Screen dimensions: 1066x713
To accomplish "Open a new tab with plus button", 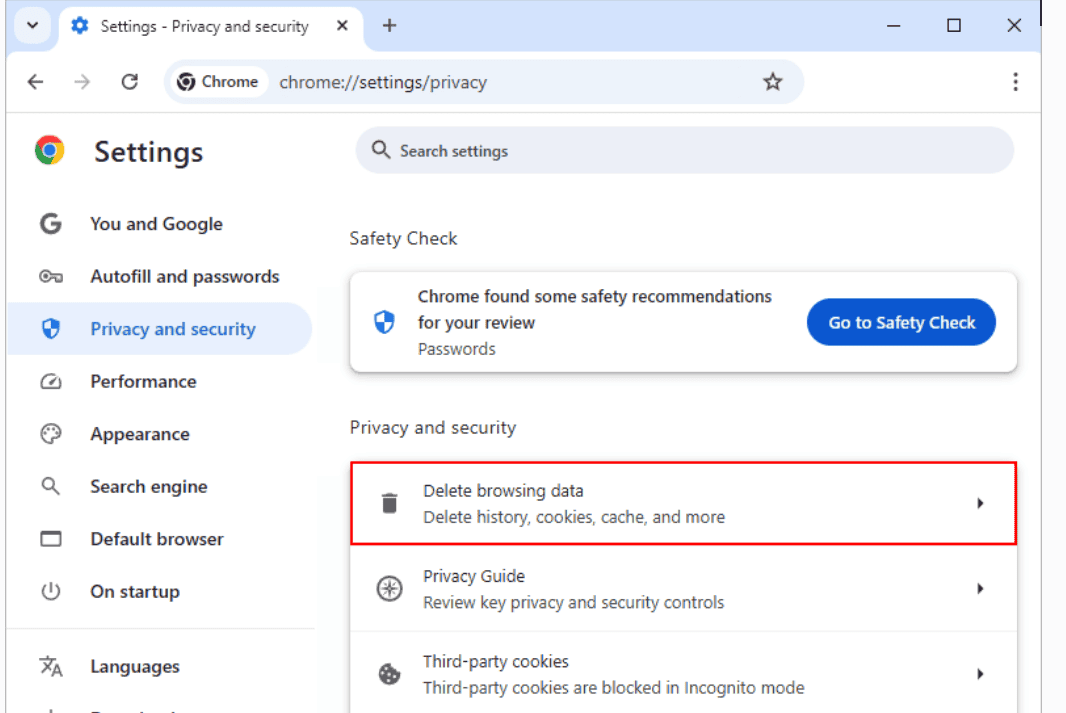I will [390, 26].
